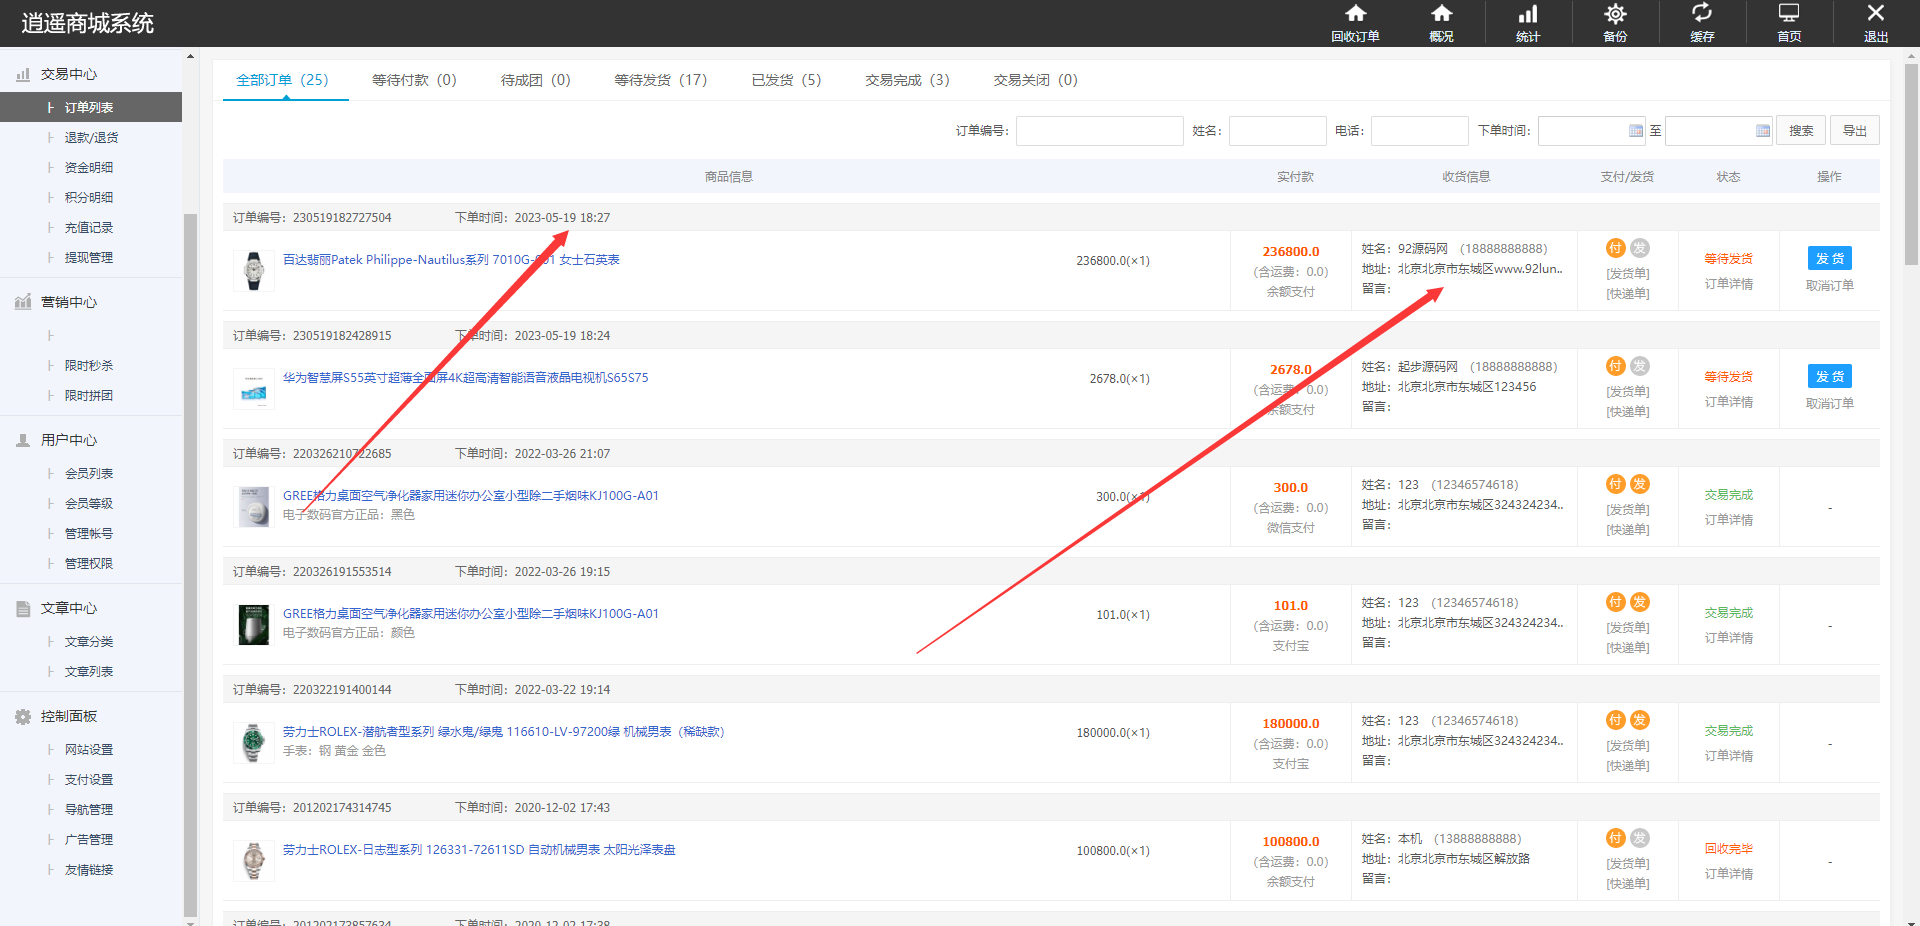Switch to the 等待发货 (17) tab
Image resolution: width=1920 pixels, height=926 pixels.
click(x=660, y=80)
